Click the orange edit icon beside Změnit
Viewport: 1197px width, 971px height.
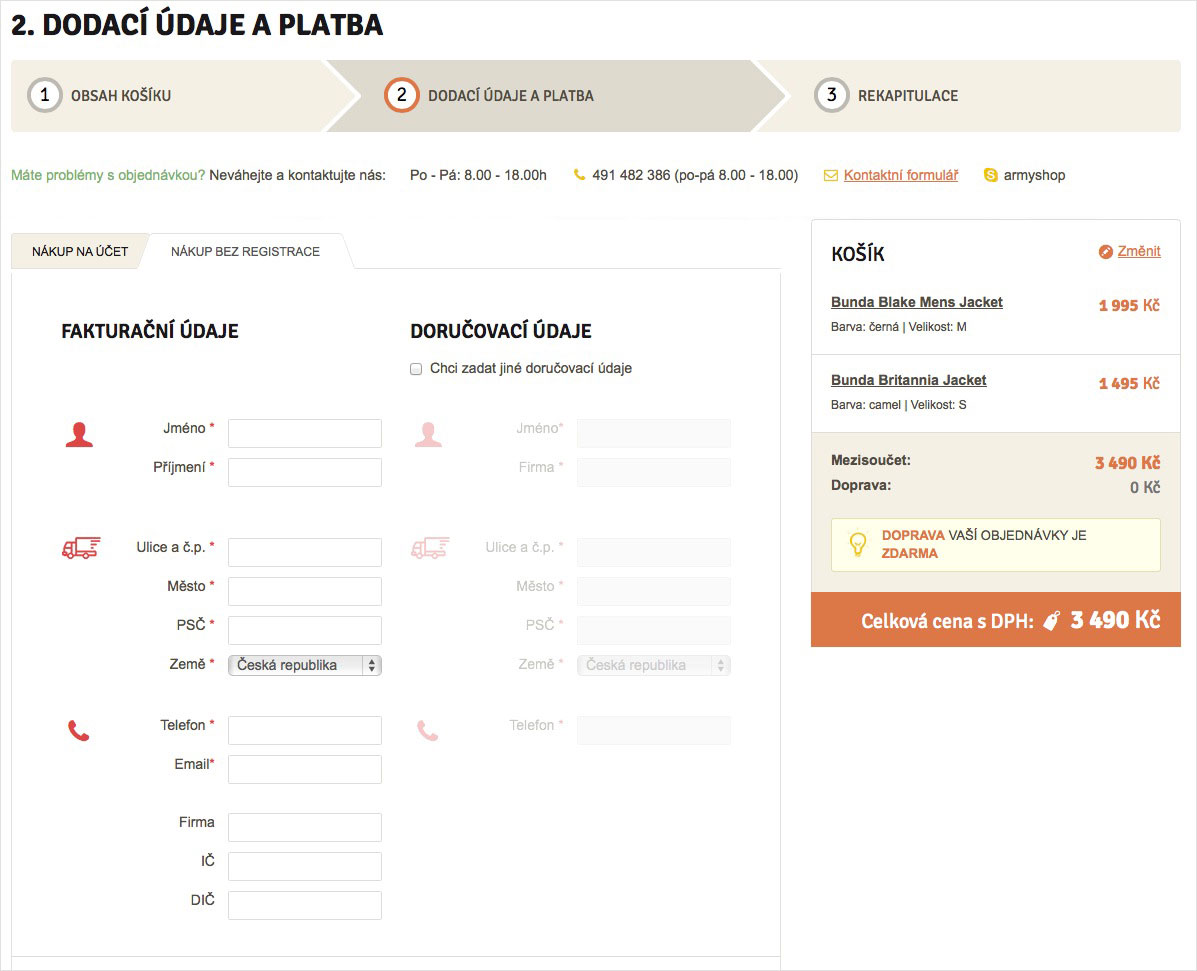point(1105,252)
